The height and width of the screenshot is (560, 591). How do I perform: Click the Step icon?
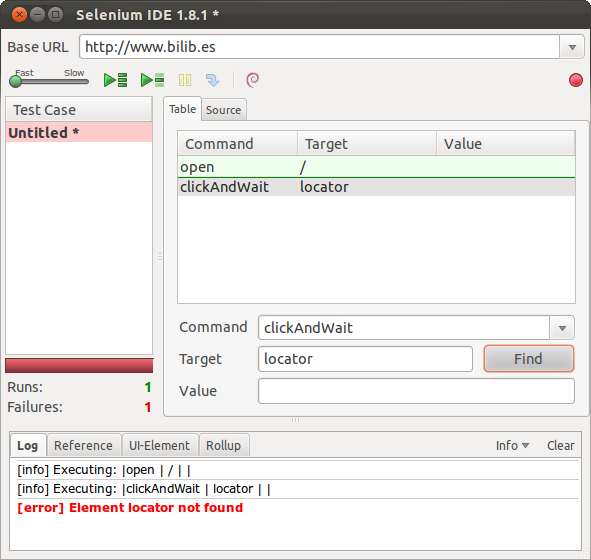213,80
